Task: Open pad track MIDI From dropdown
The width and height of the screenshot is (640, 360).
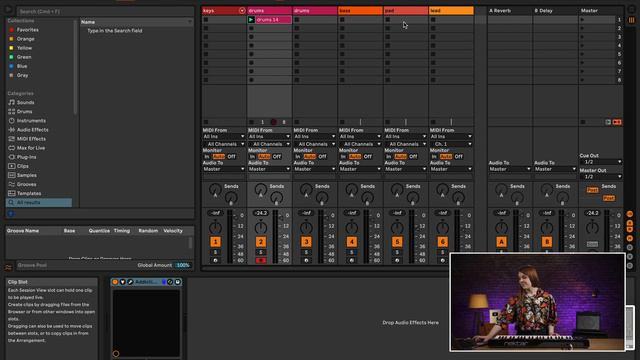Action: [x=406, y=136]
